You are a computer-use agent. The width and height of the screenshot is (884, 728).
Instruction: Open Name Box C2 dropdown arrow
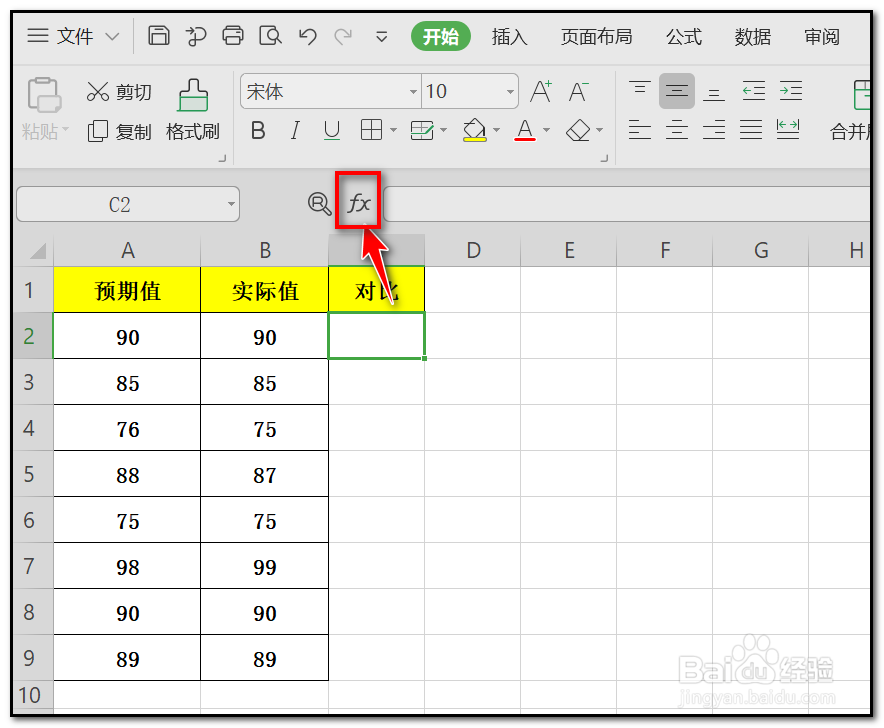pyautogui.click(x=231, y=204)
